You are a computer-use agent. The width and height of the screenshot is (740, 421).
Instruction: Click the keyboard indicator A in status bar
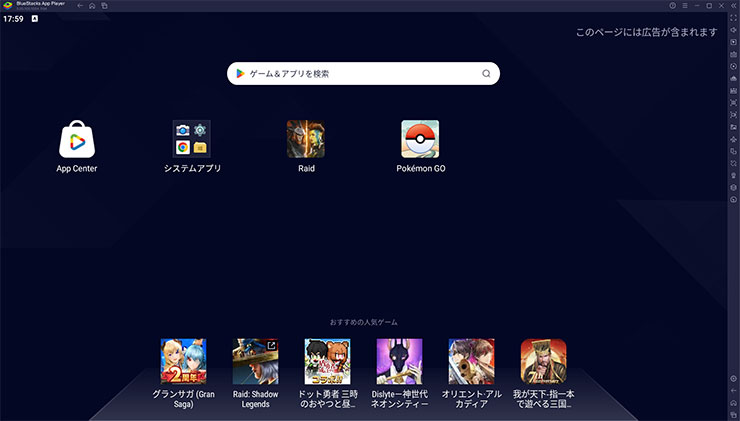(x=34, y=19)
